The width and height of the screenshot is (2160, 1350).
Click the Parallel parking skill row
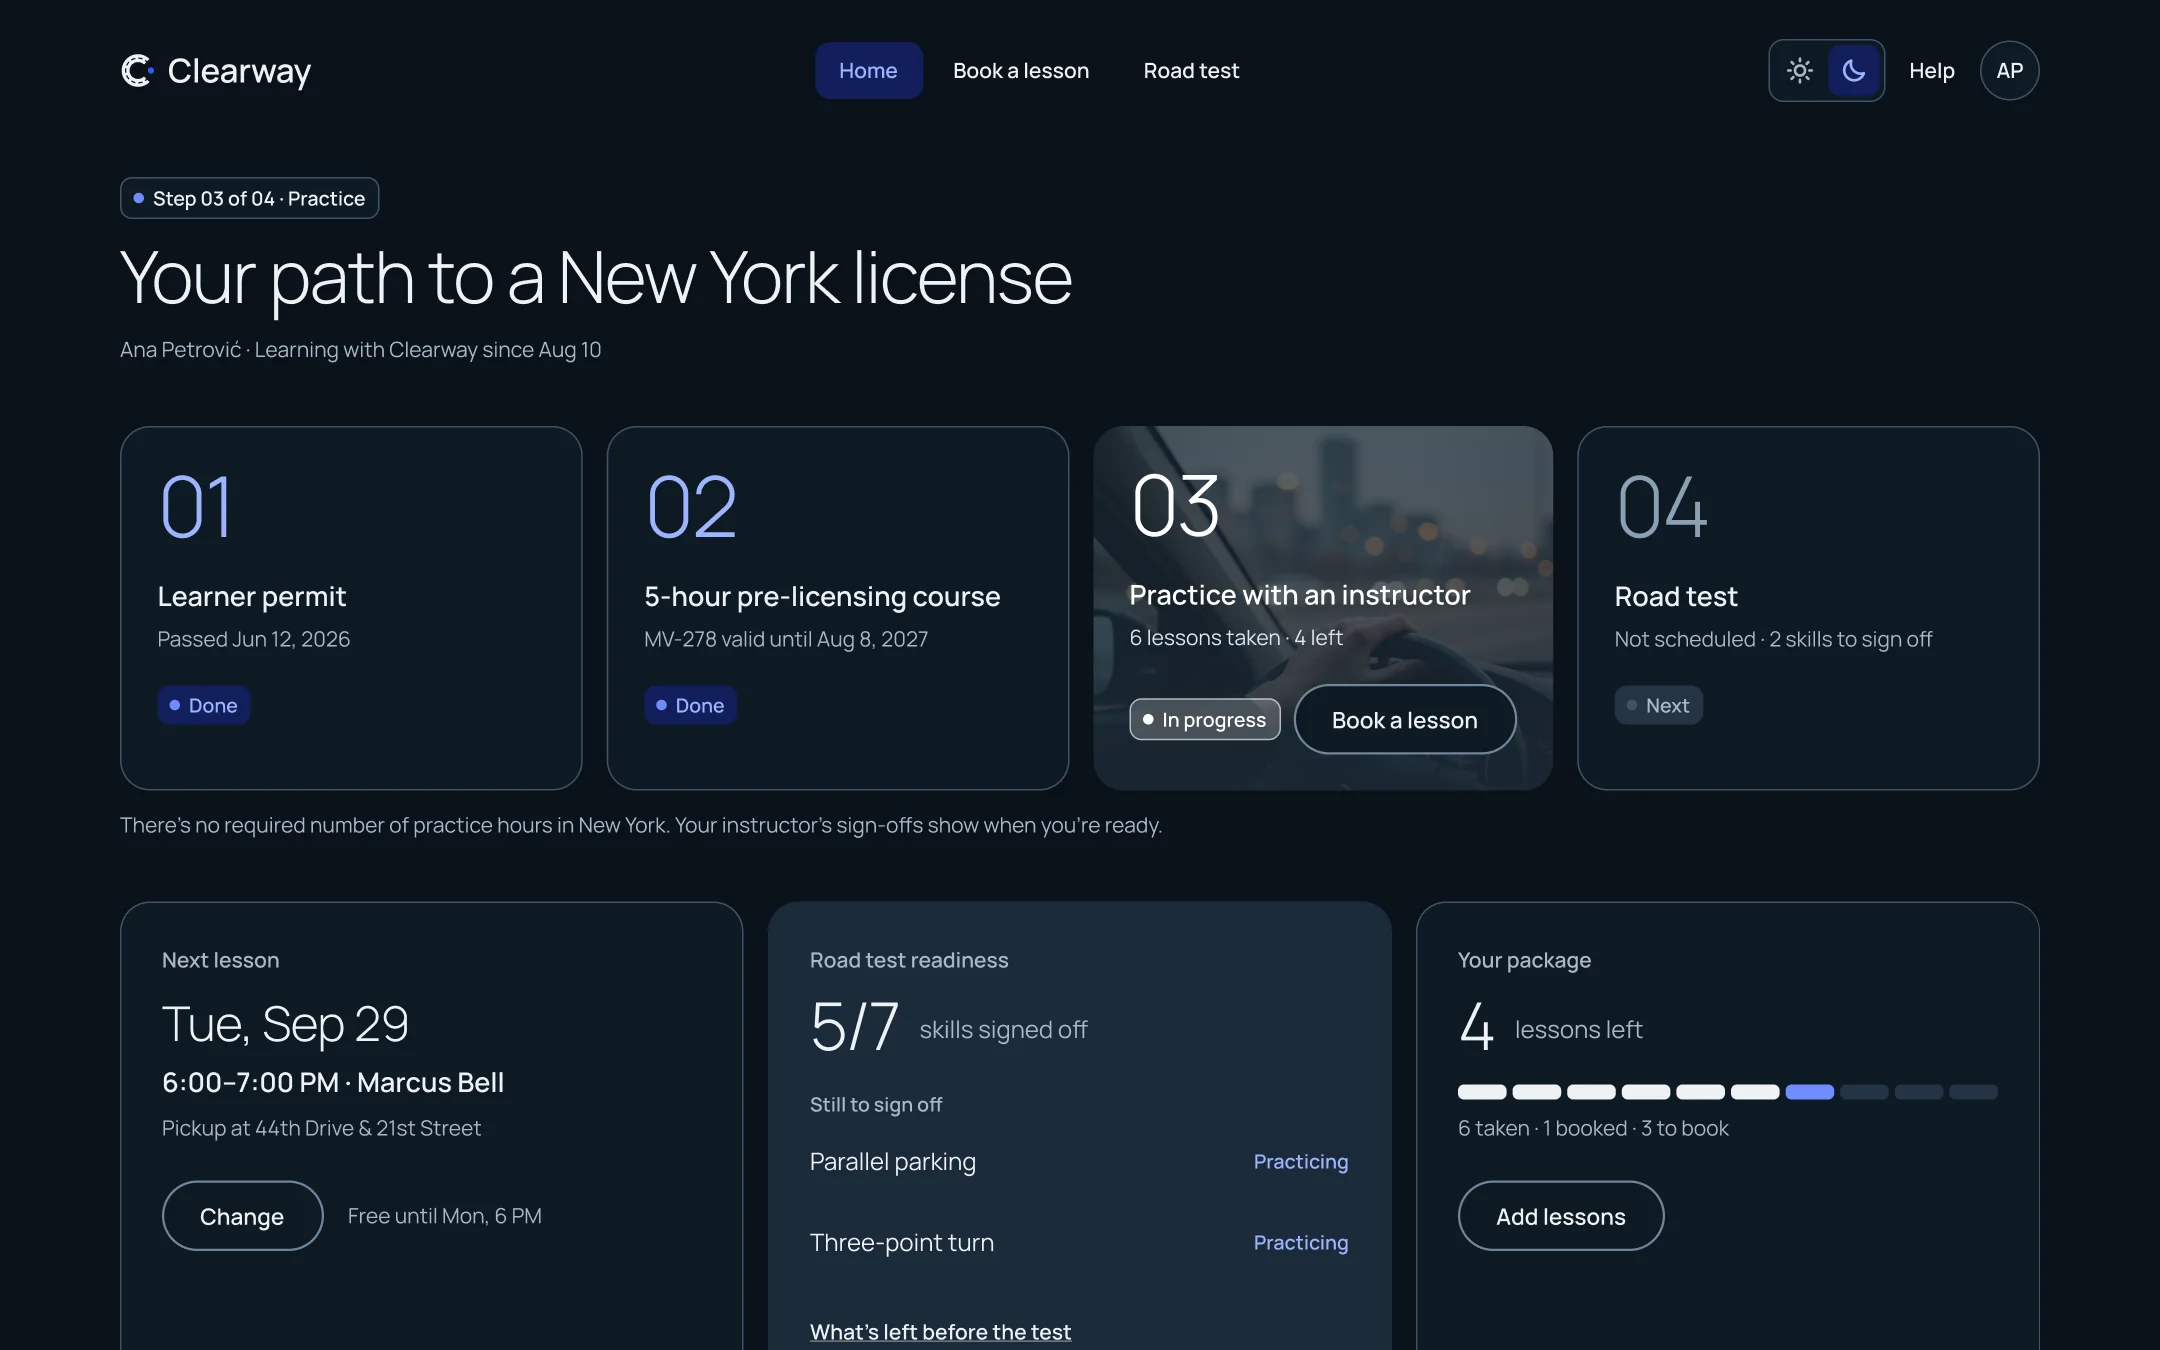1079,1161
